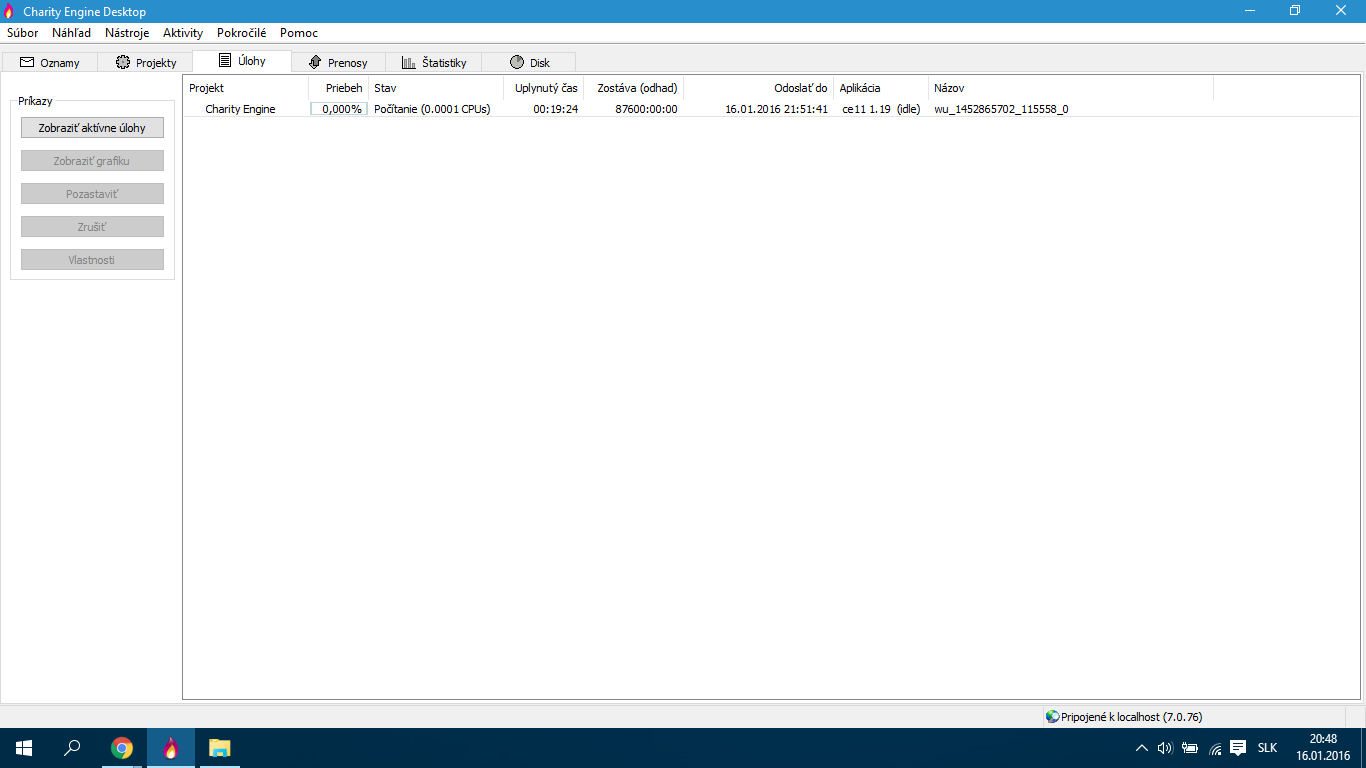1366x768 pixels.
Task: Sort by the Odoslať do column header
Action: (x=759, y=88)
